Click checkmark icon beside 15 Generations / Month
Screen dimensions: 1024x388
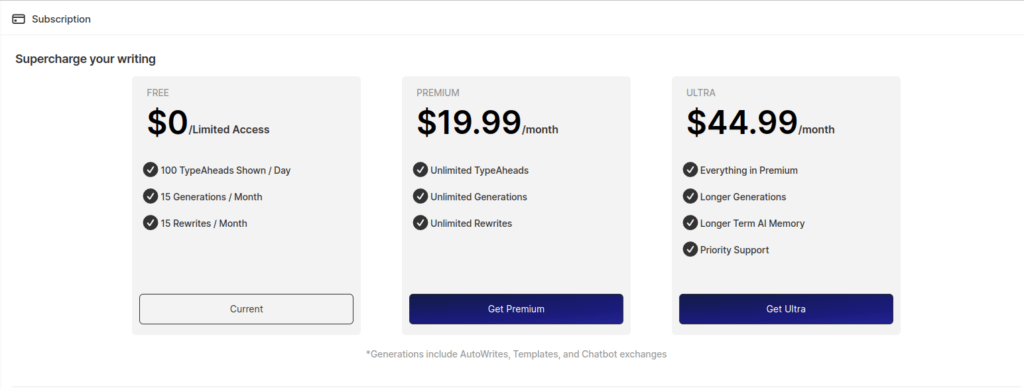150,196
